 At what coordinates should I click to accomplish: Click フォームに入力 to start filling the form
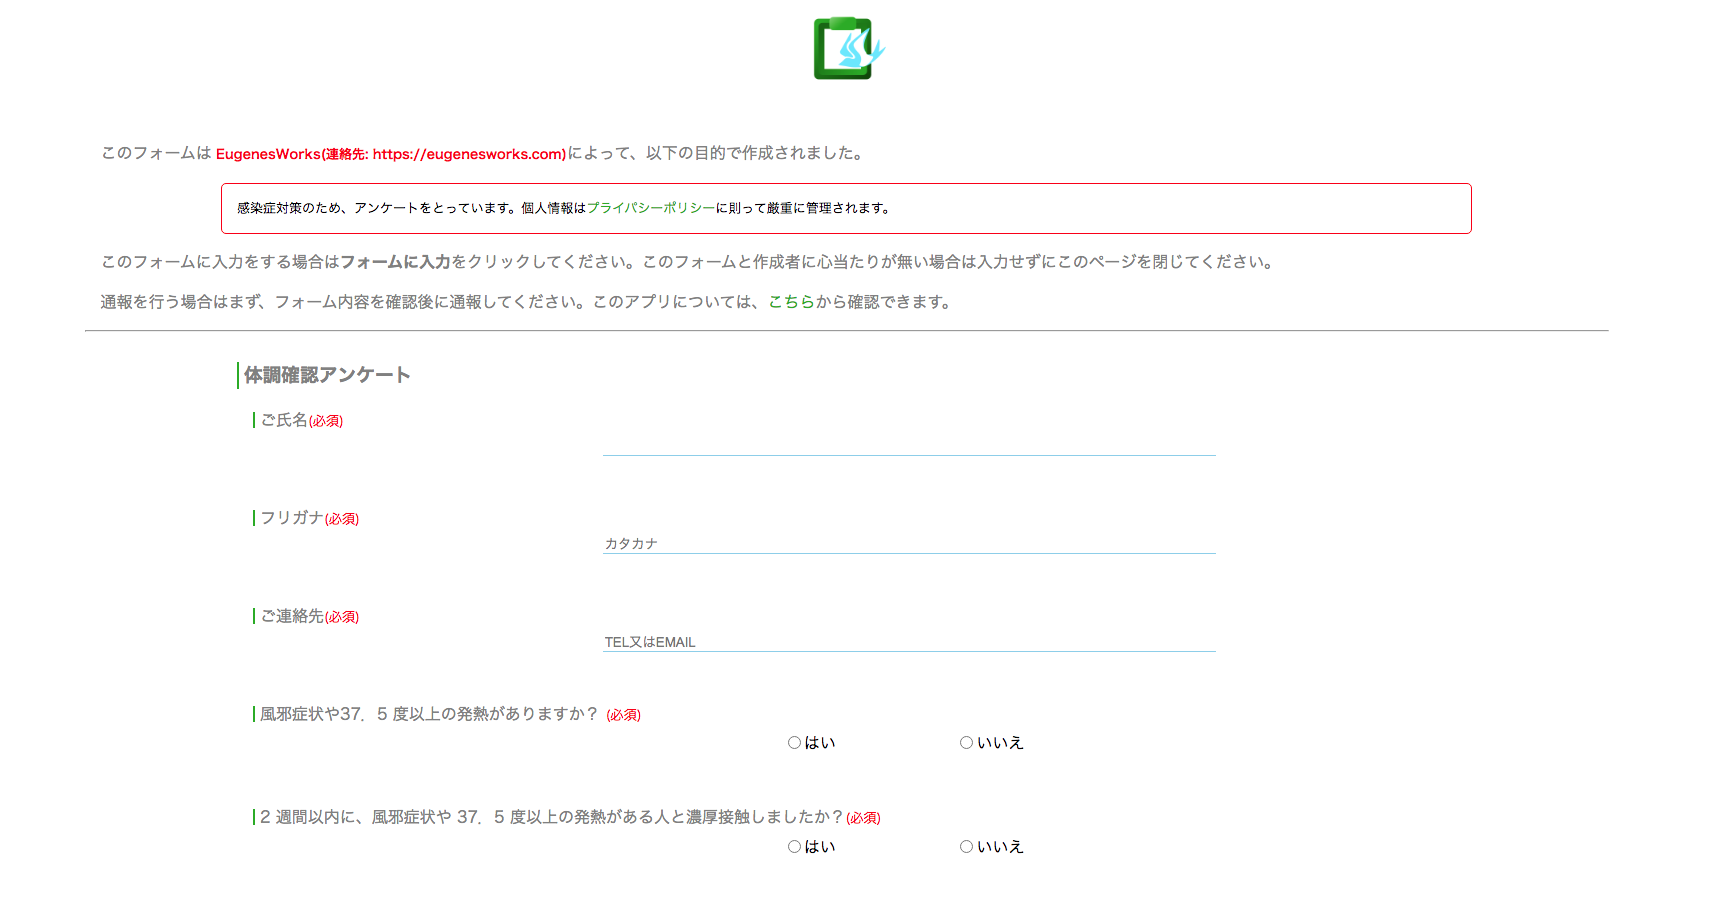click(396, 262)
